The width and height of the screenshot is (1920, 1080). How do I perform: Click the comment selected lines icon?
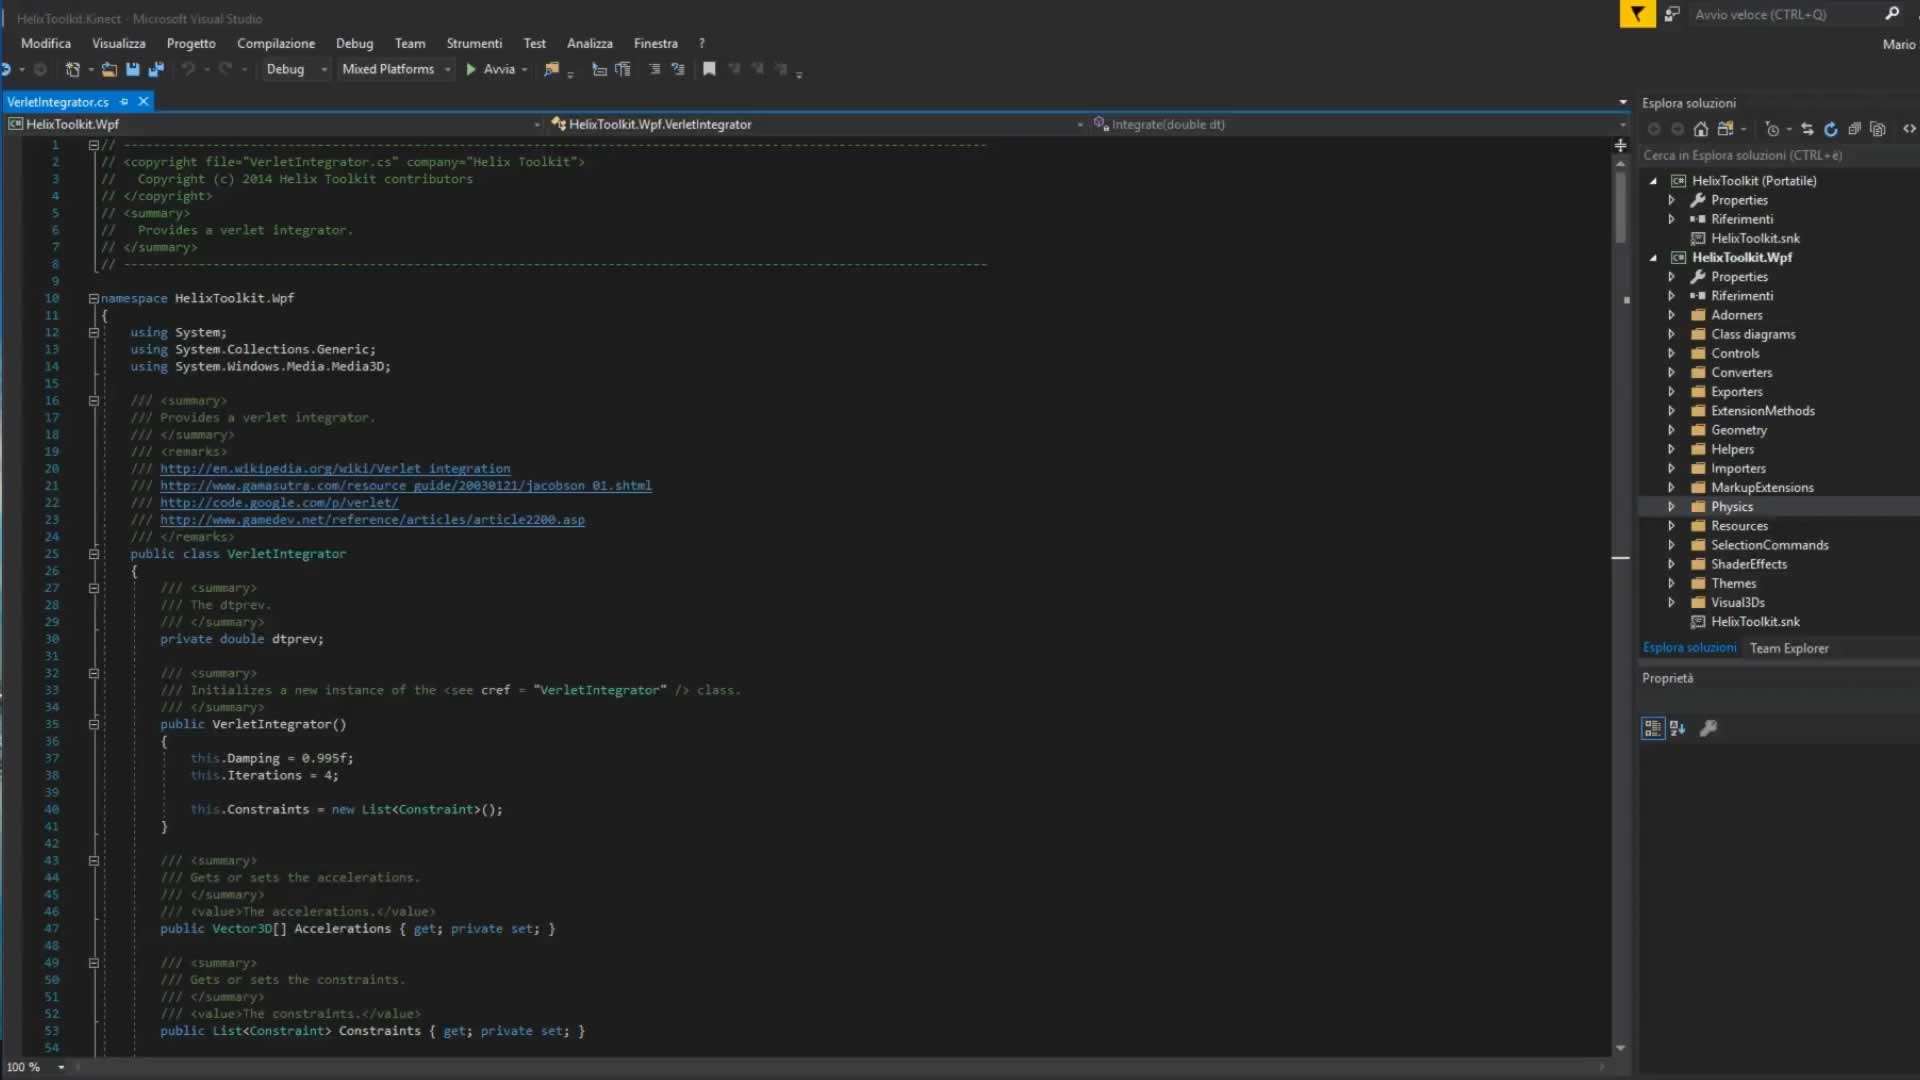[x=654, y=69]
